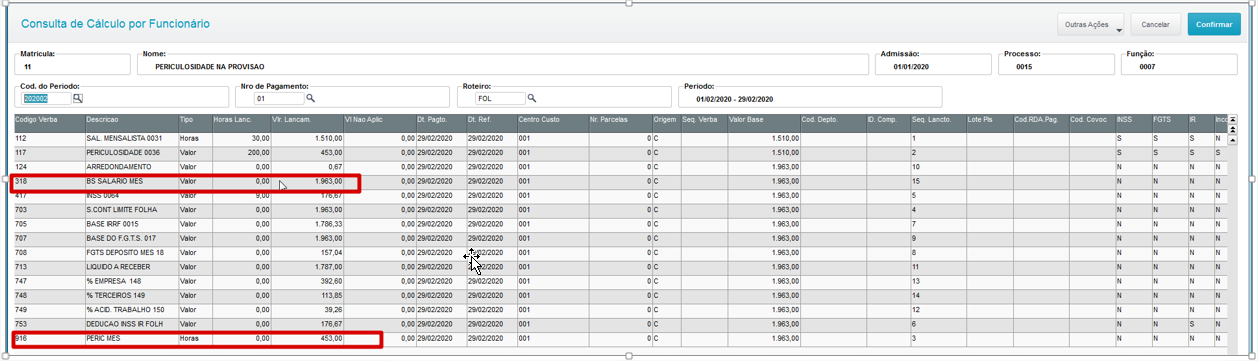This screenshot has width=1258, height=361.
Task: Select the BS SALARIO MES description cell
Action: tap(131, 181)
